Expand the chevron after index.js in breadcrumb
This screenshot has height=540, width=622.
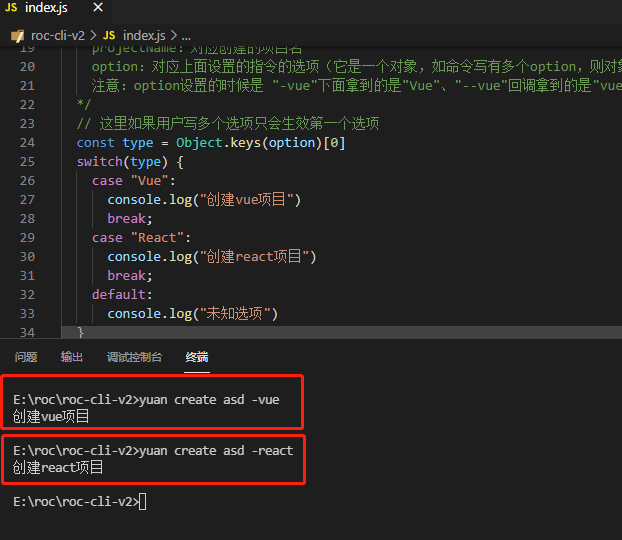(174, 36)
